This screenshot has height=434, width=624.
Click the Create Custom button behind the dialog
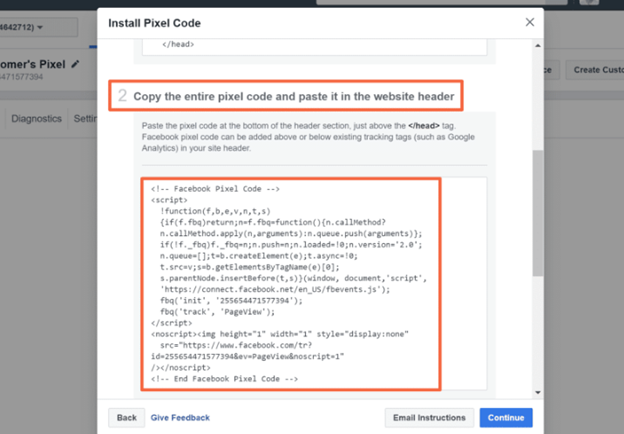[x=595, y=70]
